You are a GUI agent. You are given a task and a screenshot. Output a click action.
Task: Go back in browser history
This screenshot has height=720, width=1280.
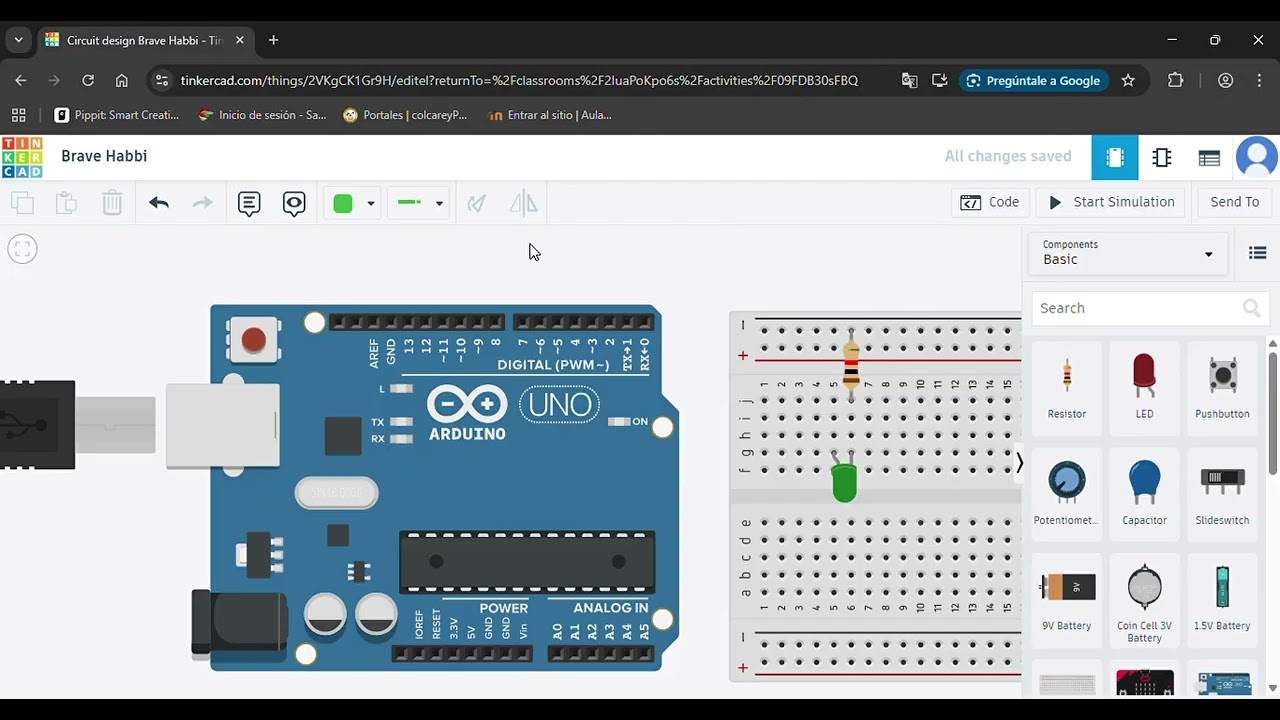(21, 81)
